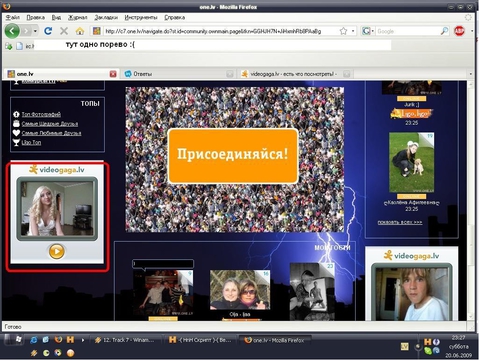The width and height of the screenshot is (479, 361).
Task: Open the black-and-white photo numbered 23
Action: (x=312, y=291)
